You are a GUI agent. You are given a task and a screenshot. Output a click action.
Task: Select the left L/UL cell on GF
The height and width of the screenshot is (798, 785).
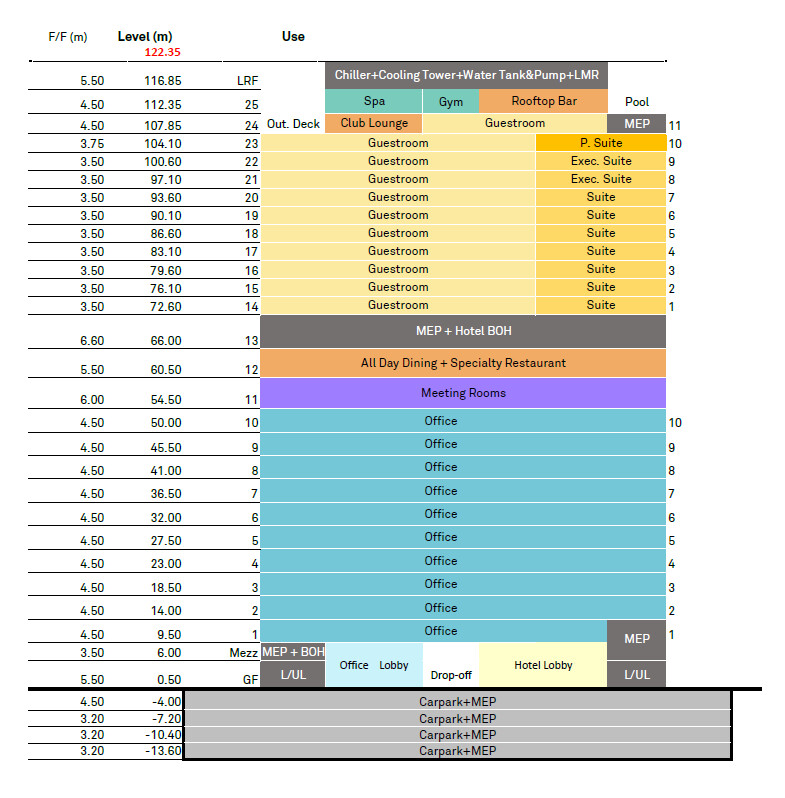[293, 674]
